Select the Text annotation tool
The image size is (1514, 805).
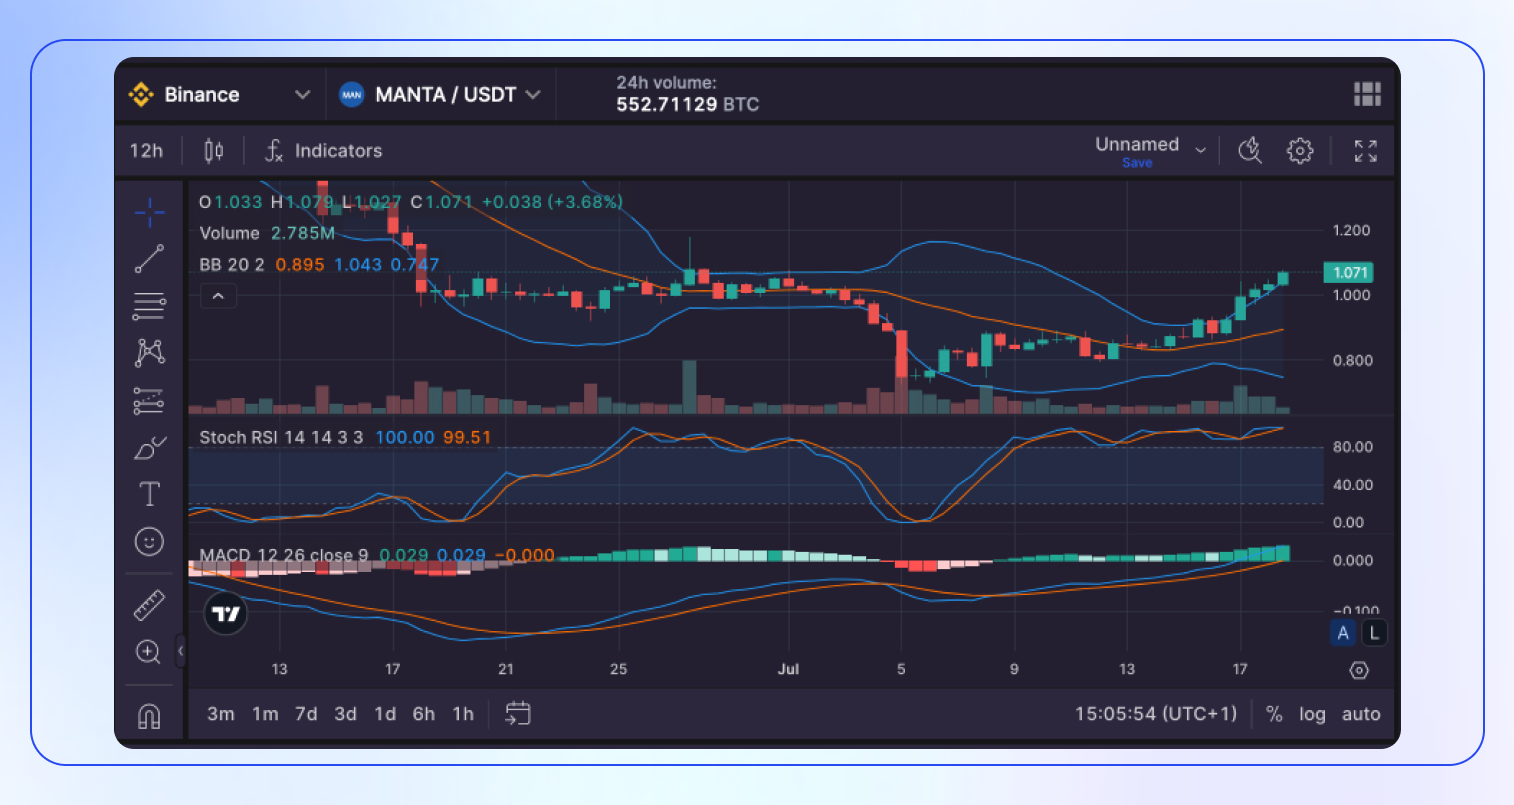pyautogui.click(x=149, y=494)
